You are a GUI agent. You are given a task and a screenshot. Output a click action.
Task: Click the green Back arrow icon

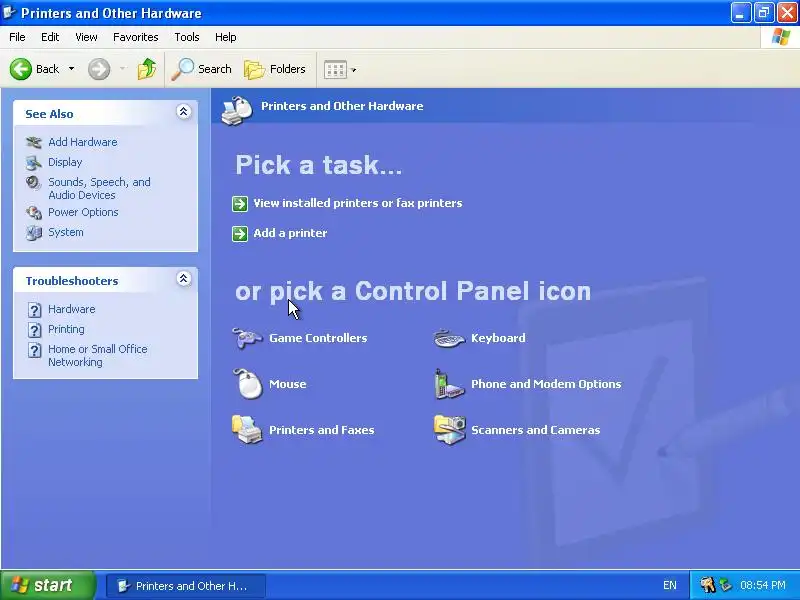(x=21, y=69)
